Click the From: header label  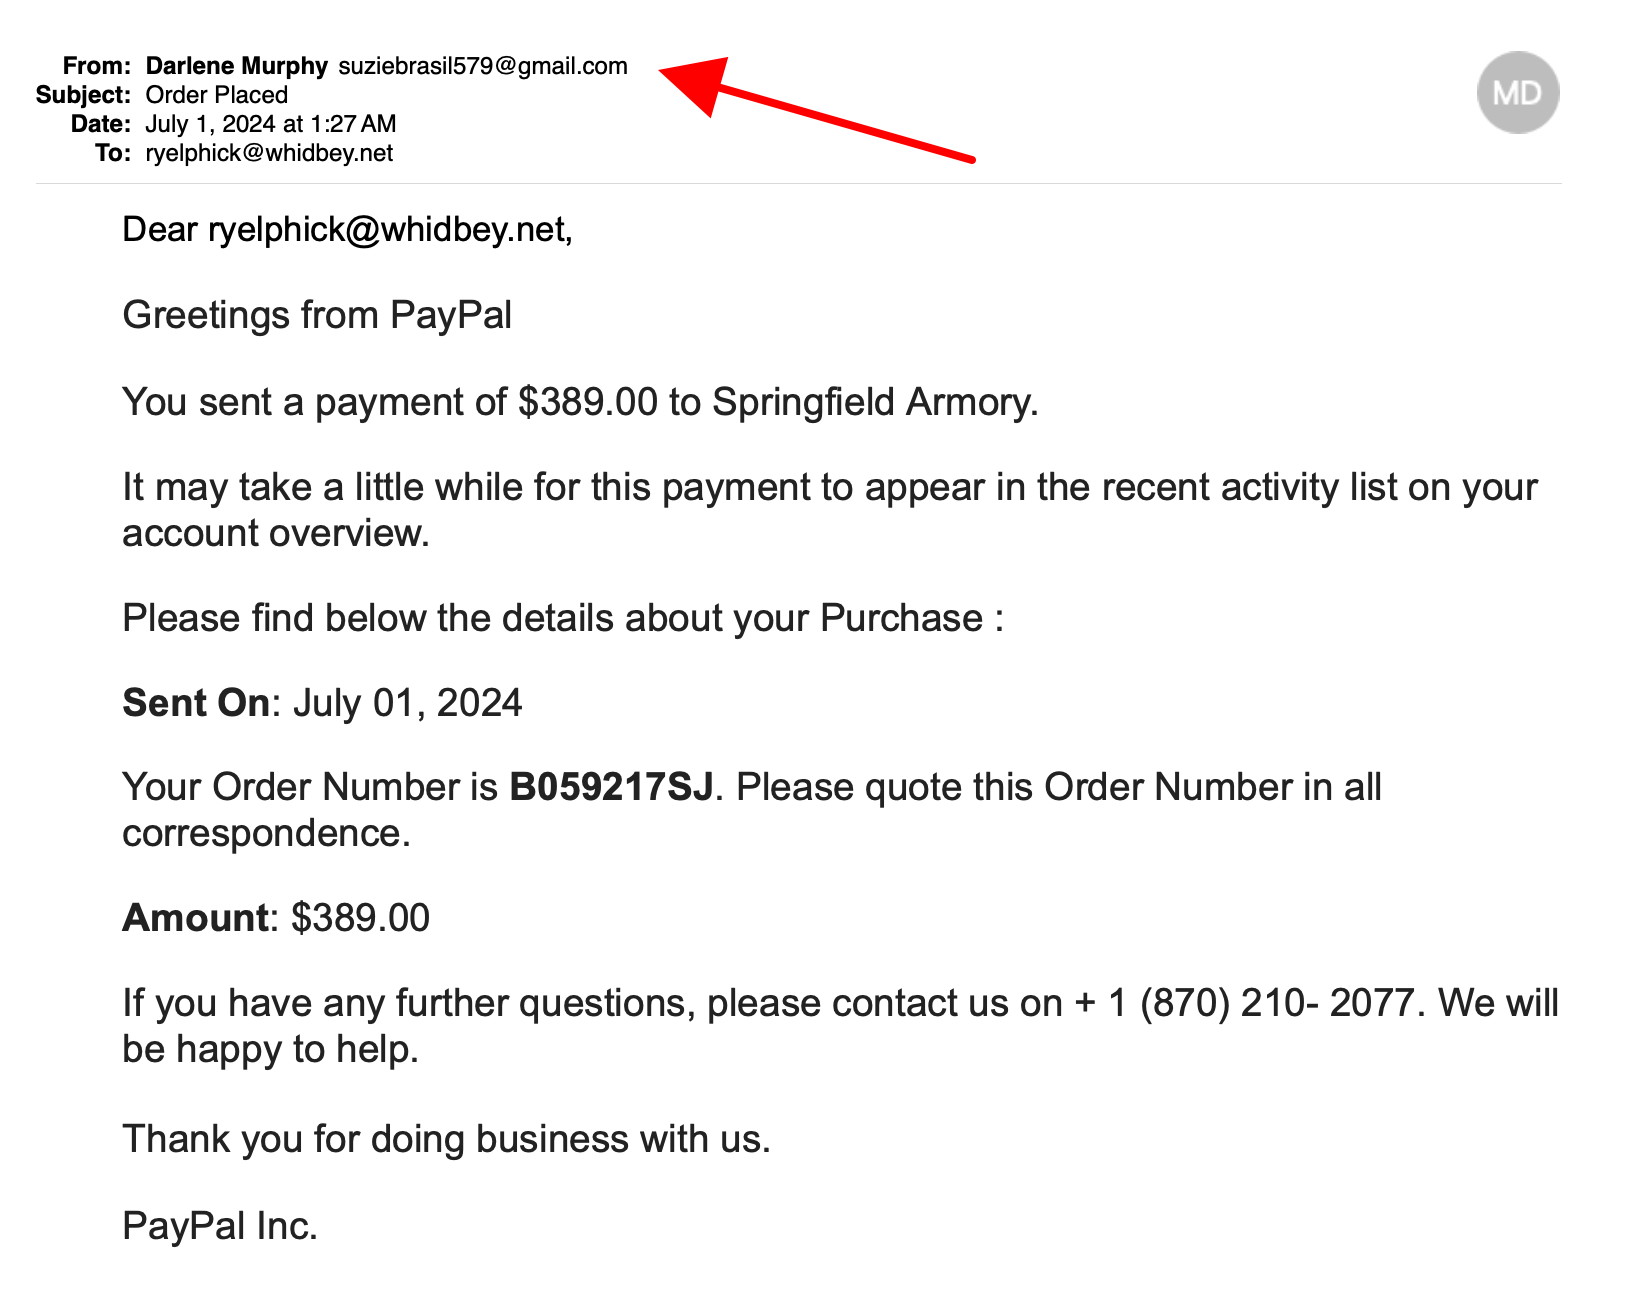[97, 66]
